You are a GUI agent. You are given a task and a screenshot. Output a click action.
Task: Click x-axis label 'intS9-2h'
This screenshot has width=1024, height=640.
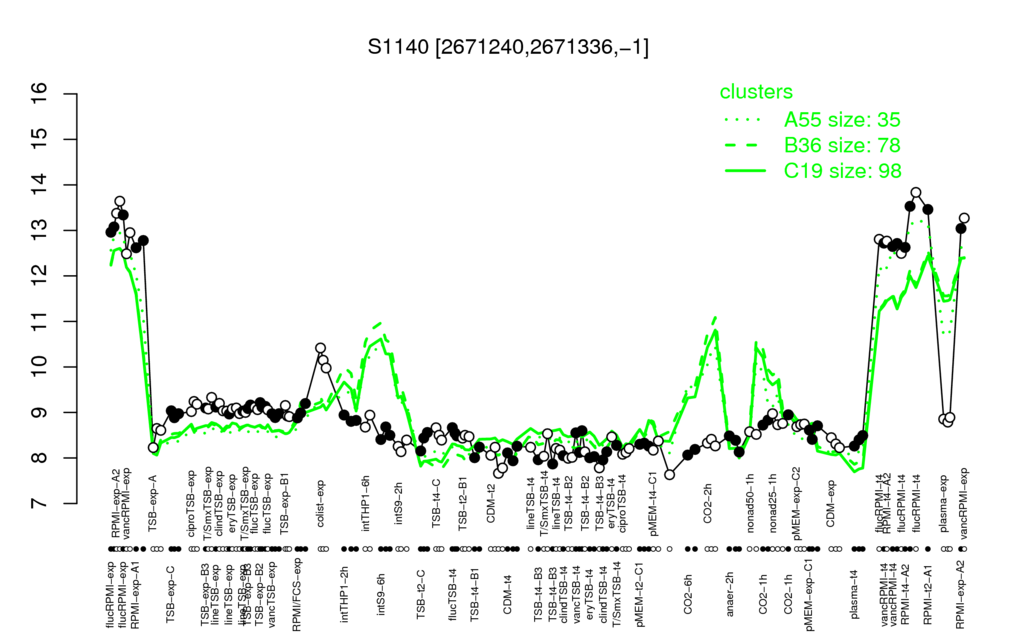tap(398, 505)
